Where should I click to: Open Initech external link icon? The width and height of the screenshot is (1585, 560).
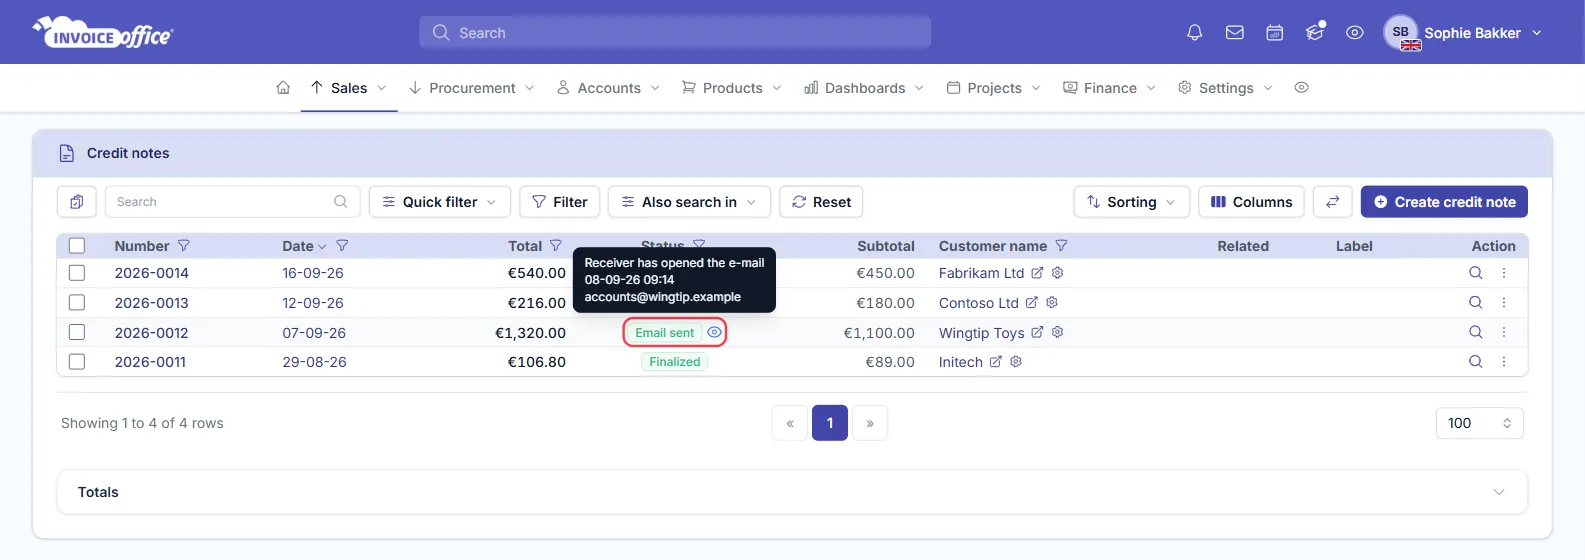996,362
